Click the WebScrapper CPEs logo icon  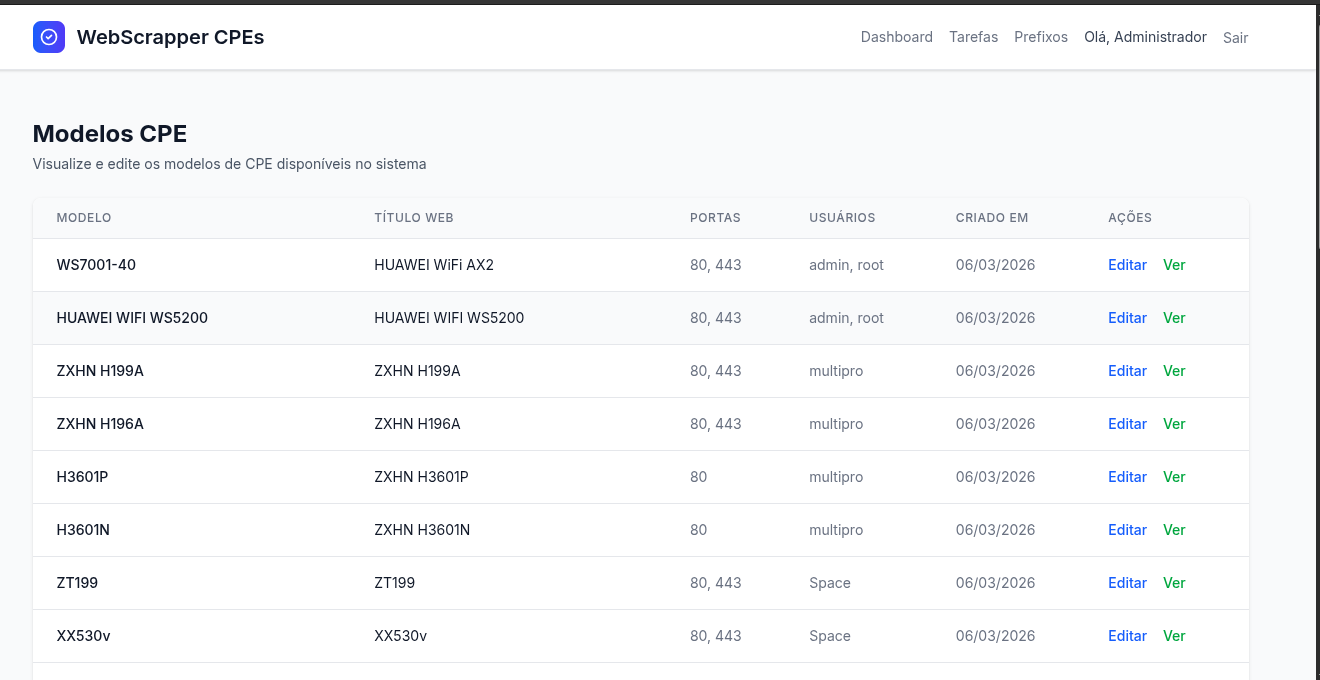coord(49,37)
